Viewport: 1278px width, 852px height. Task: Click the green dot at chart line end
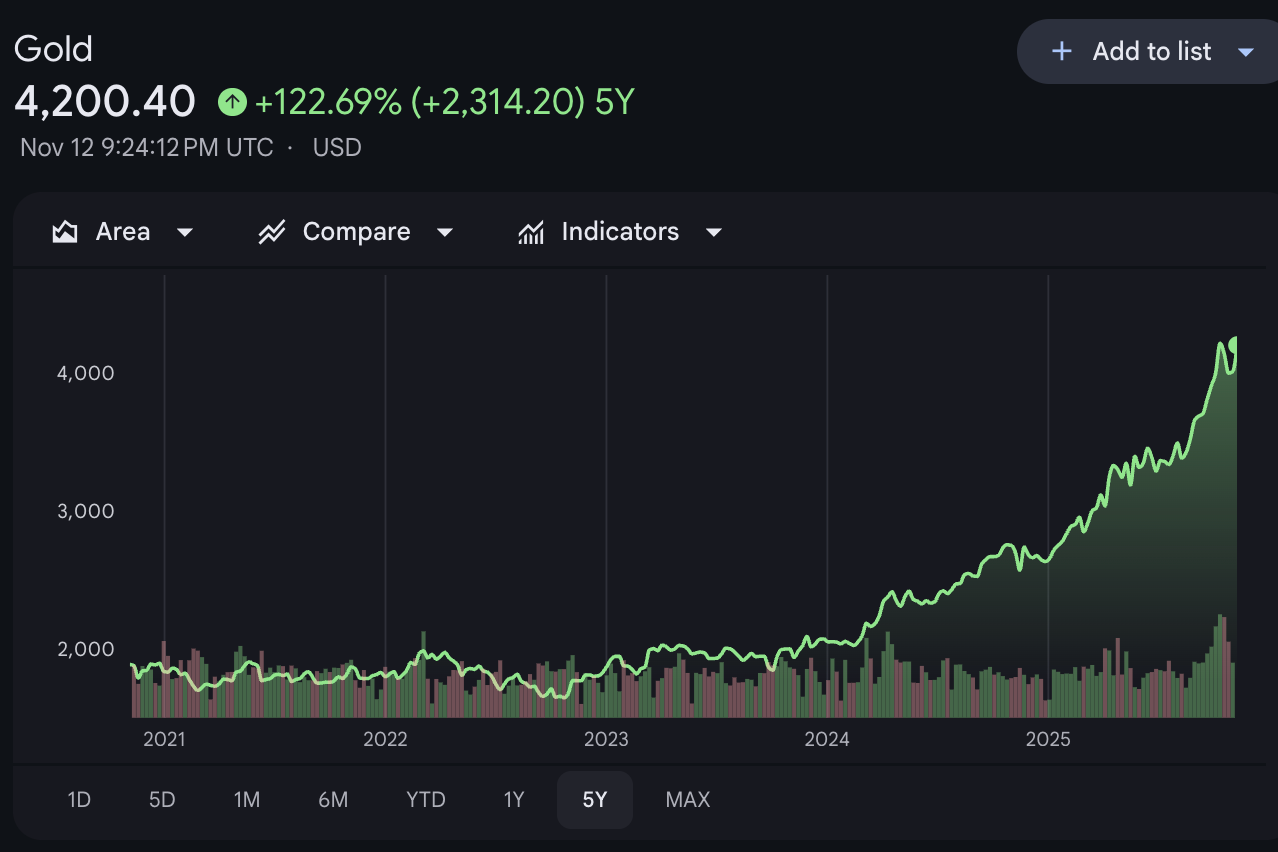coord(1235,345)
